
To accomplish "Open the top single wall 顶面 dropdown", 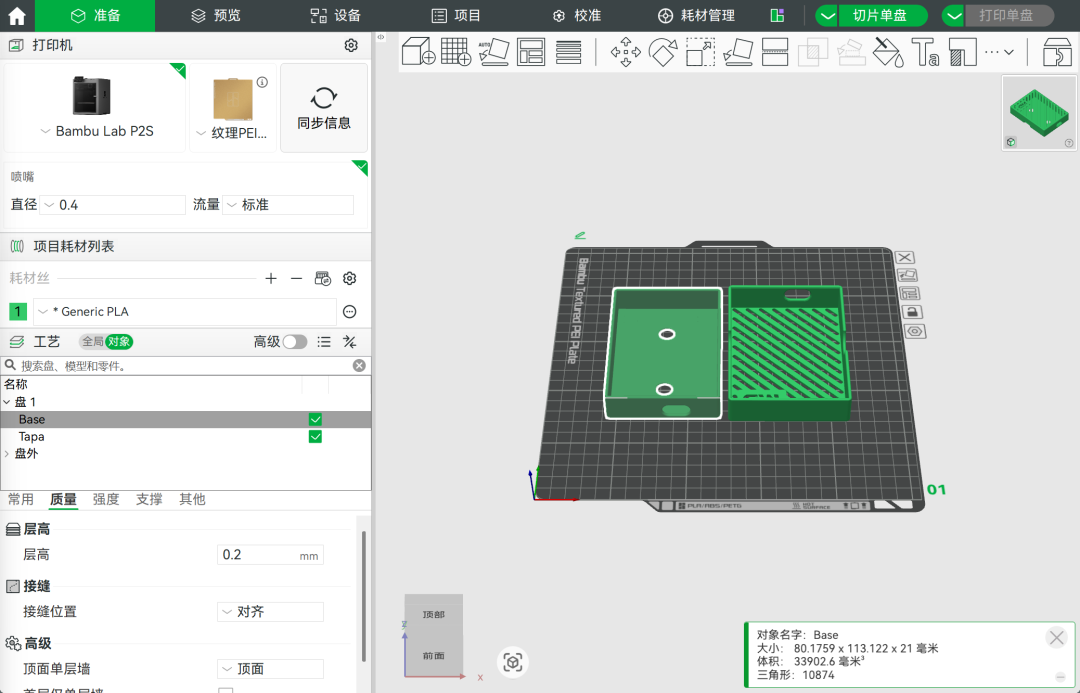I will coord(271,669).
